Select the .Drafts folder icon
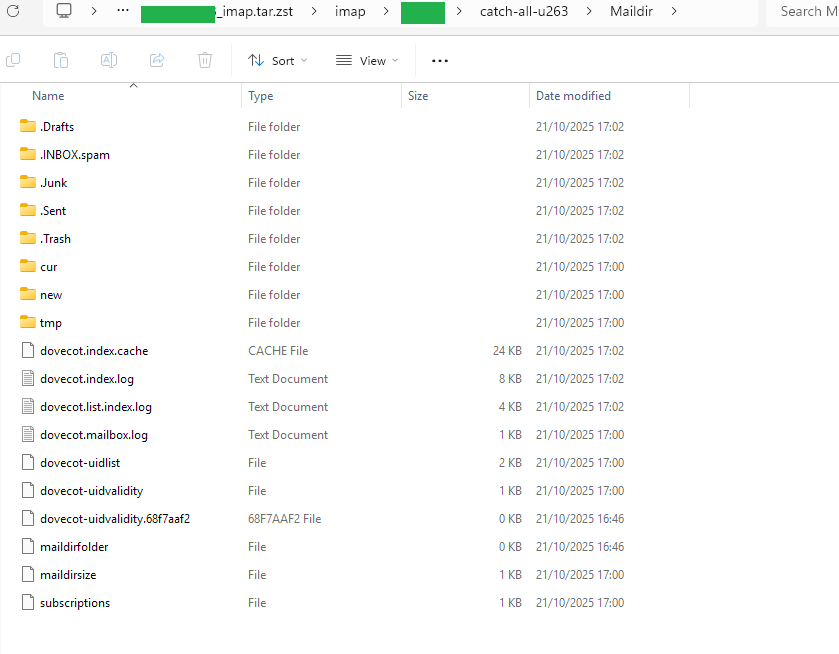Image resolution: width=839 pixels, height=654 pixels. pyautogui.click(x=28, y=127)
